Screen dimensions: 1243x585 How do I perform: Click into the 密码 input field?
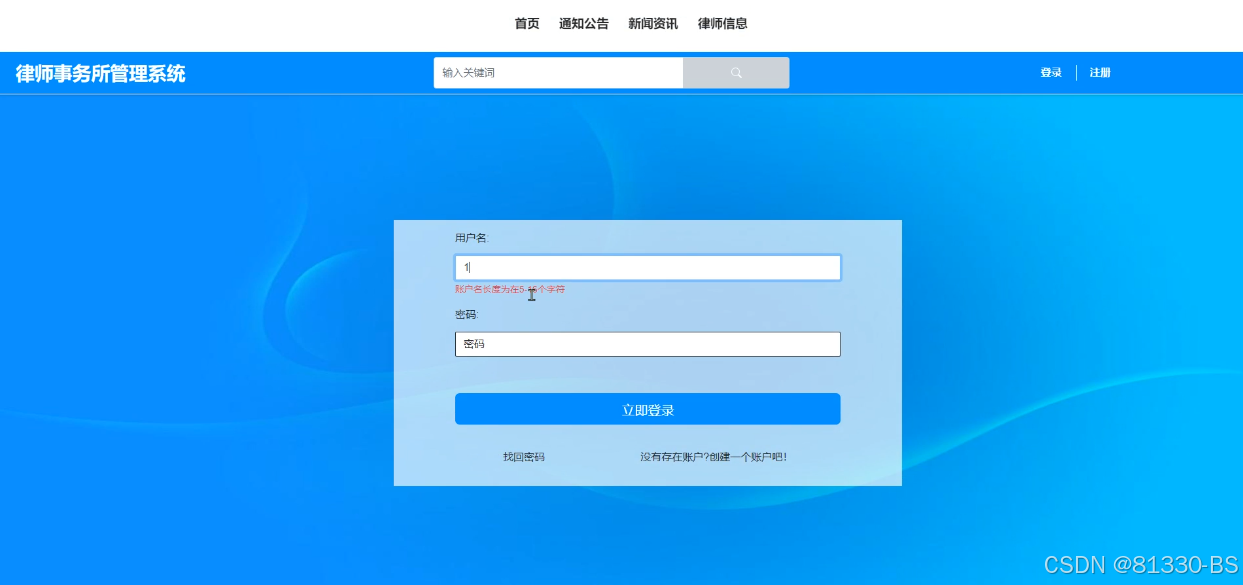tap(648, 344)
